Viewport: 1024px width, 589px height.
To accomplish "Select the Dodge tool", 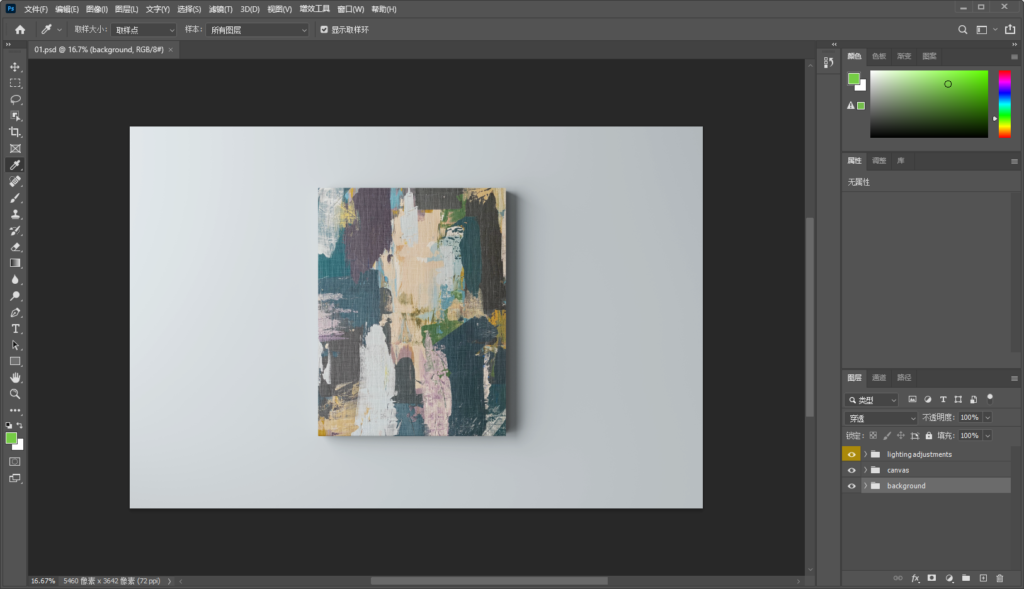I will 15,296.
